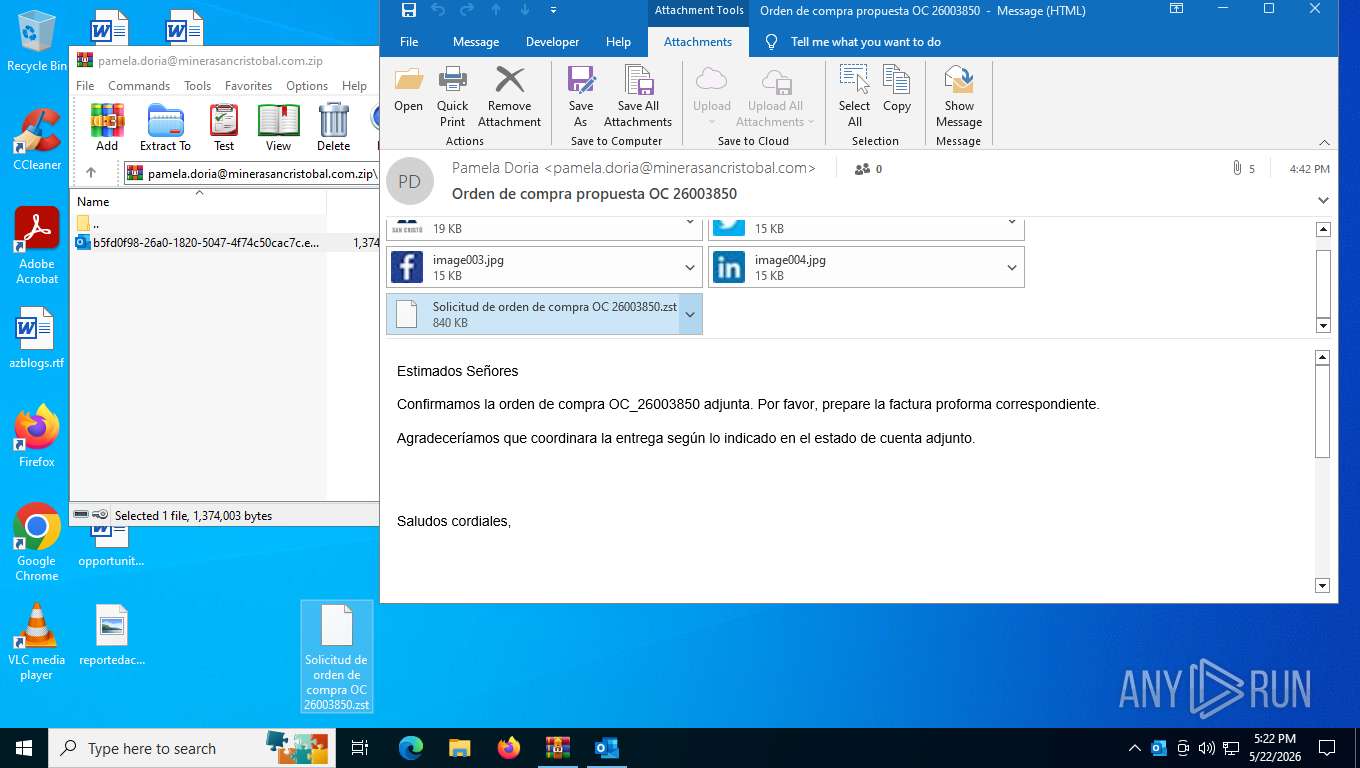
Task: Select the CCleaner desktop shortcut
Action: tap(37, 139)
